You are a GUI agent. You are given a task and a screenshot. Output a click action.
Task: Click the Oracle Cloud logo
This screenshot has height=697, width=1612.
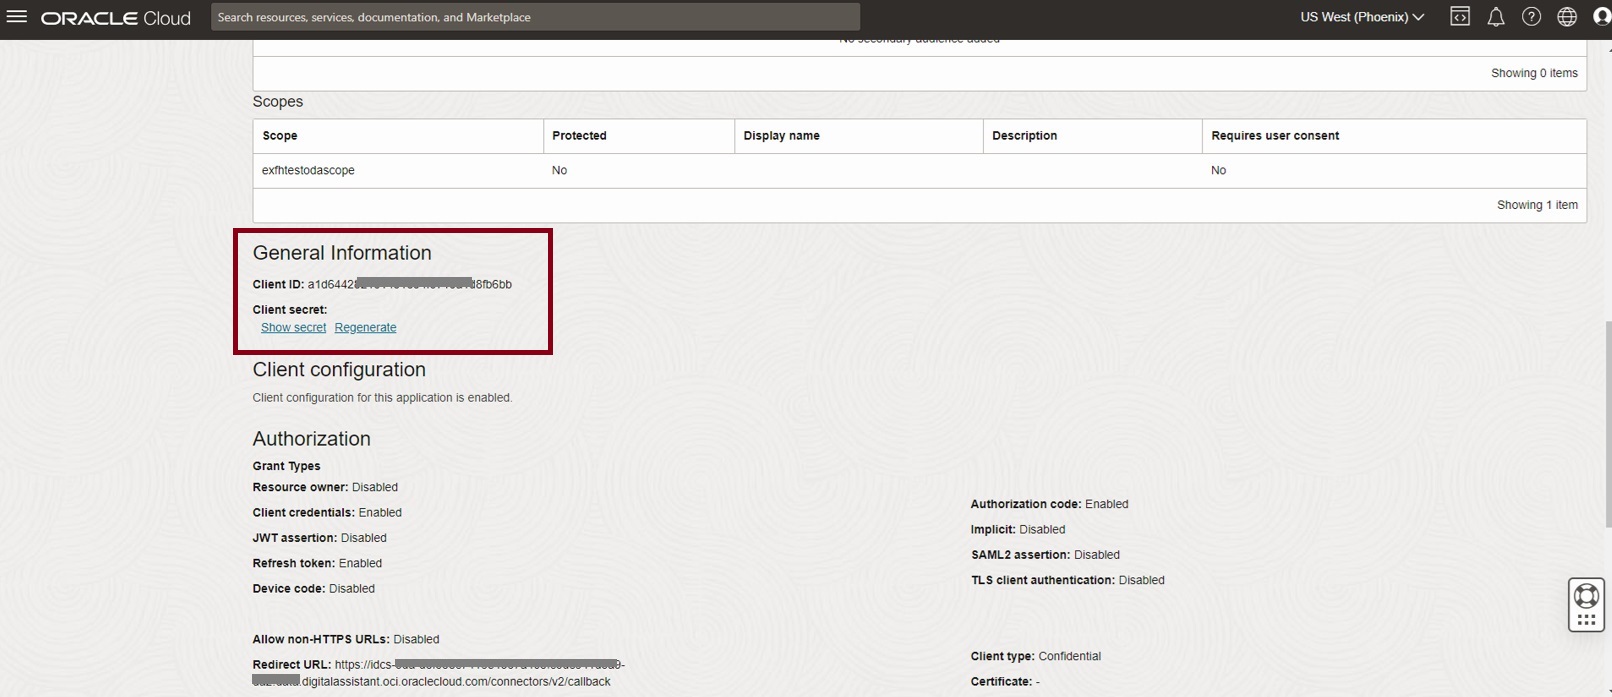tap(116, 18)
